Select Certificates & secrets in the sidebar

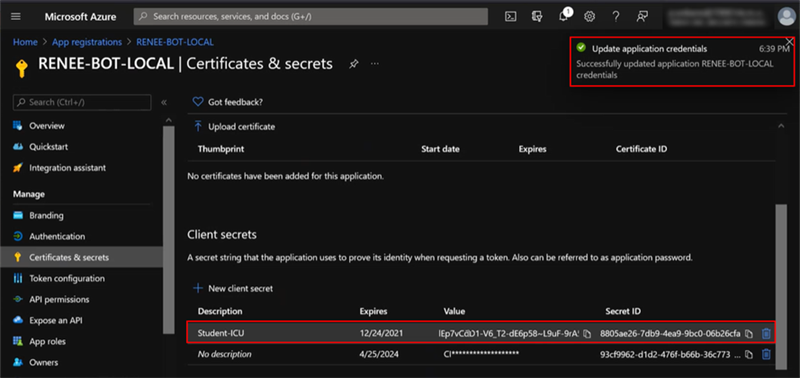(x=69, y=257)
